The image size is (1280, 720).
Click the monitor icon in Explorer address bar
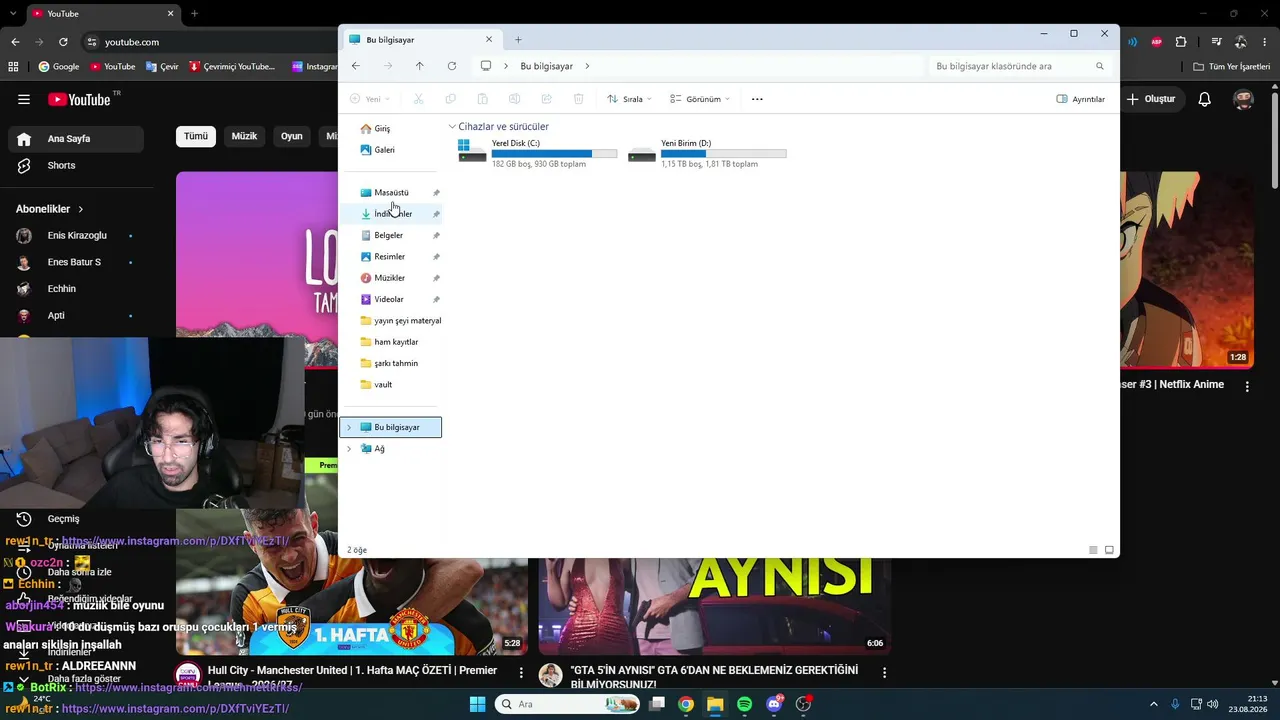(x=486, y=66)
